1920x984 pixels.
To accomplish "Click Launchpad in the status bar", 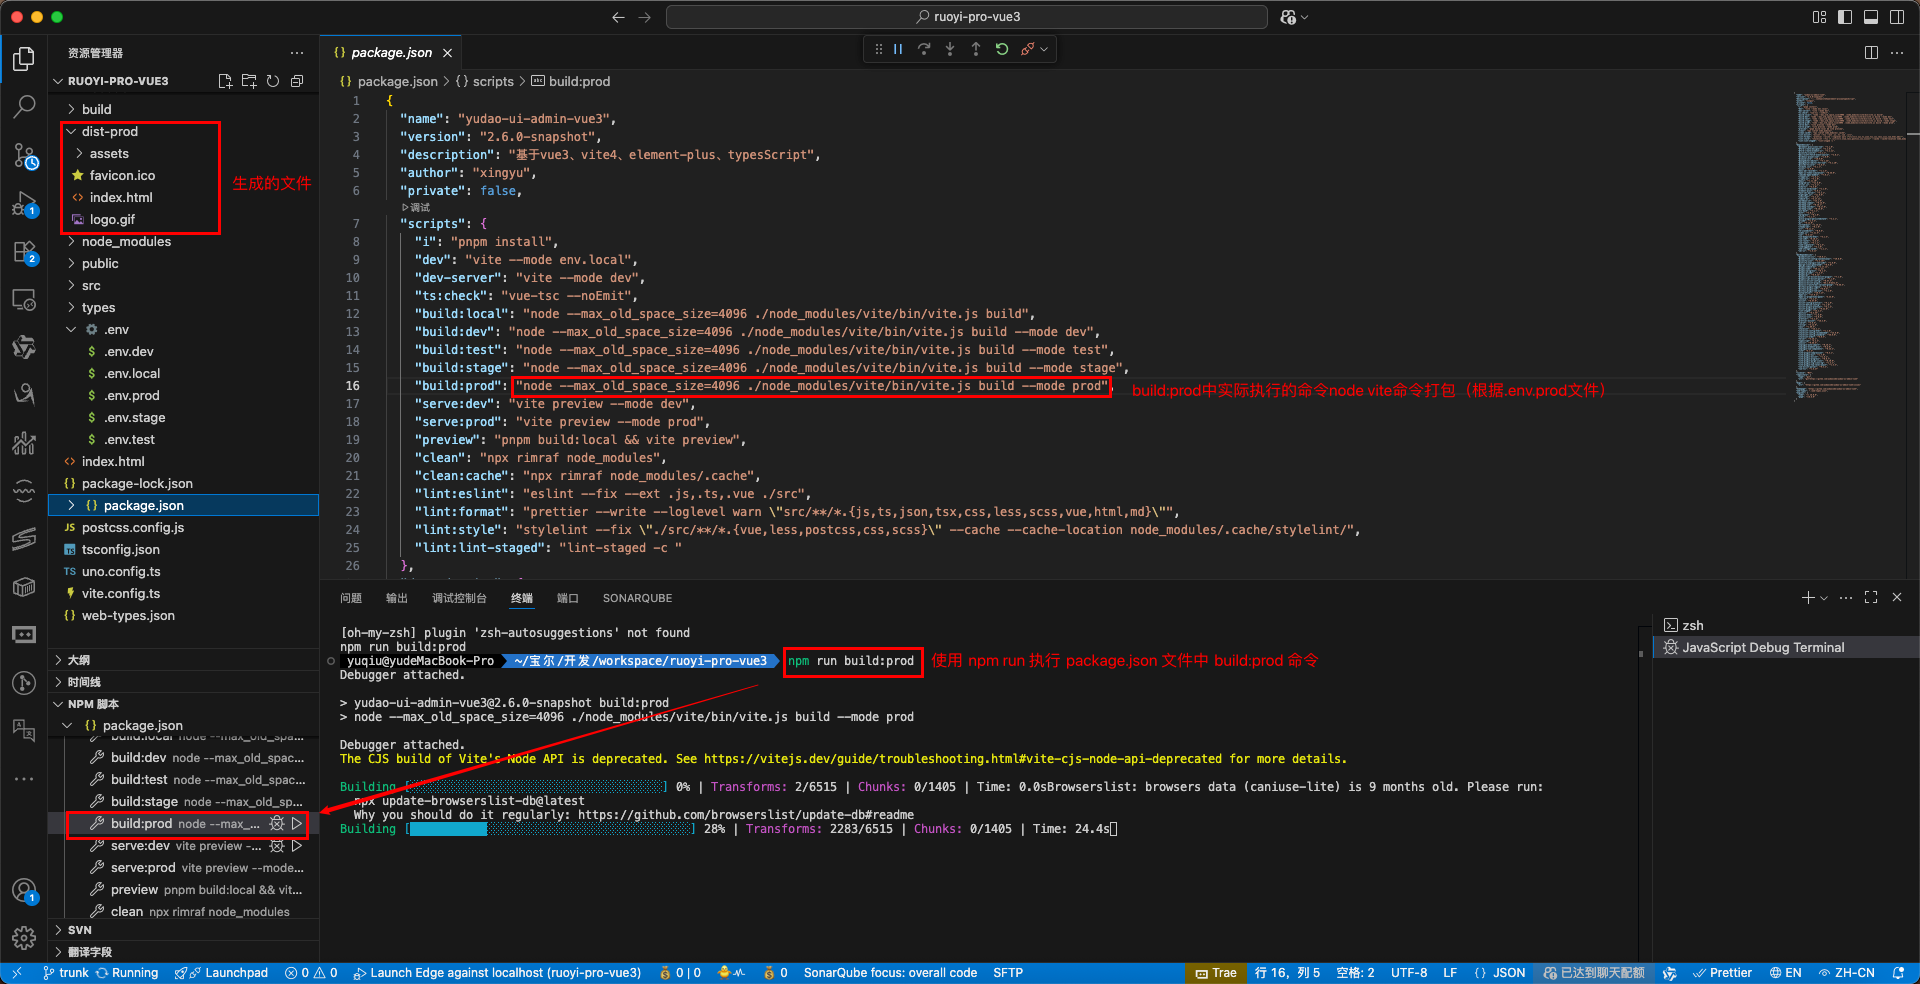I will tap(221, 973).
